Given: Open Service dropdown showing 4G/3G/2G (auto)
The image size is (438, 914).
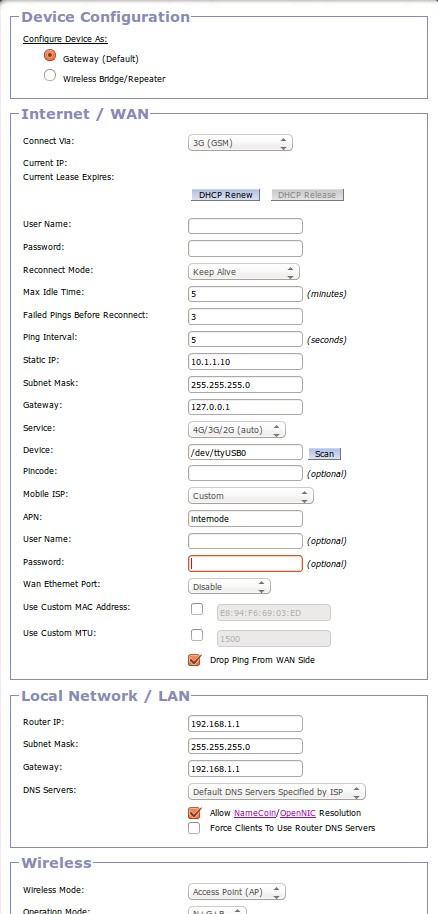Looking at the screenshot, I should (237, 430).
